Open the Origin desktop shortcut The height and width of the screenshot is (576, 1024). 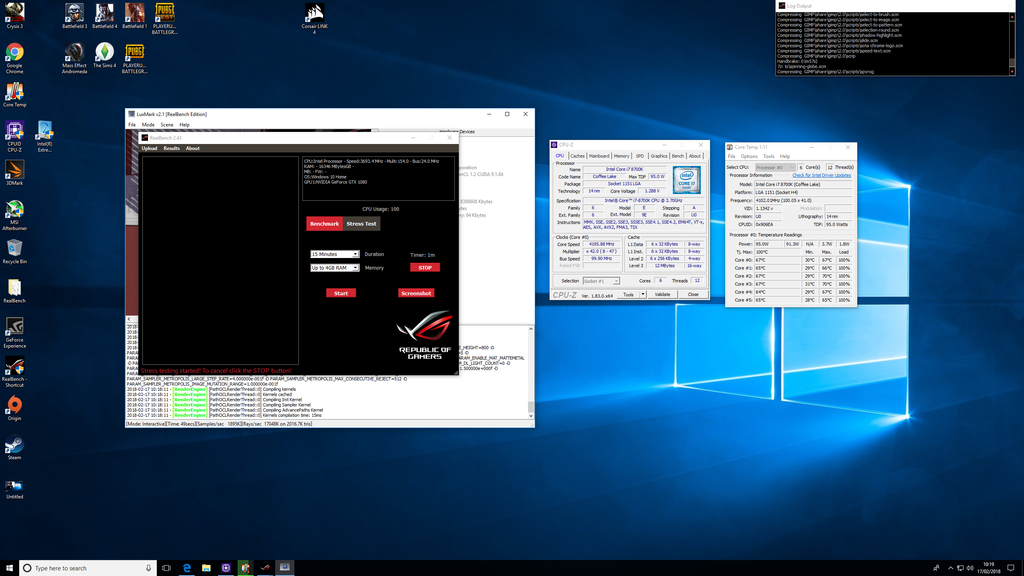14,406
